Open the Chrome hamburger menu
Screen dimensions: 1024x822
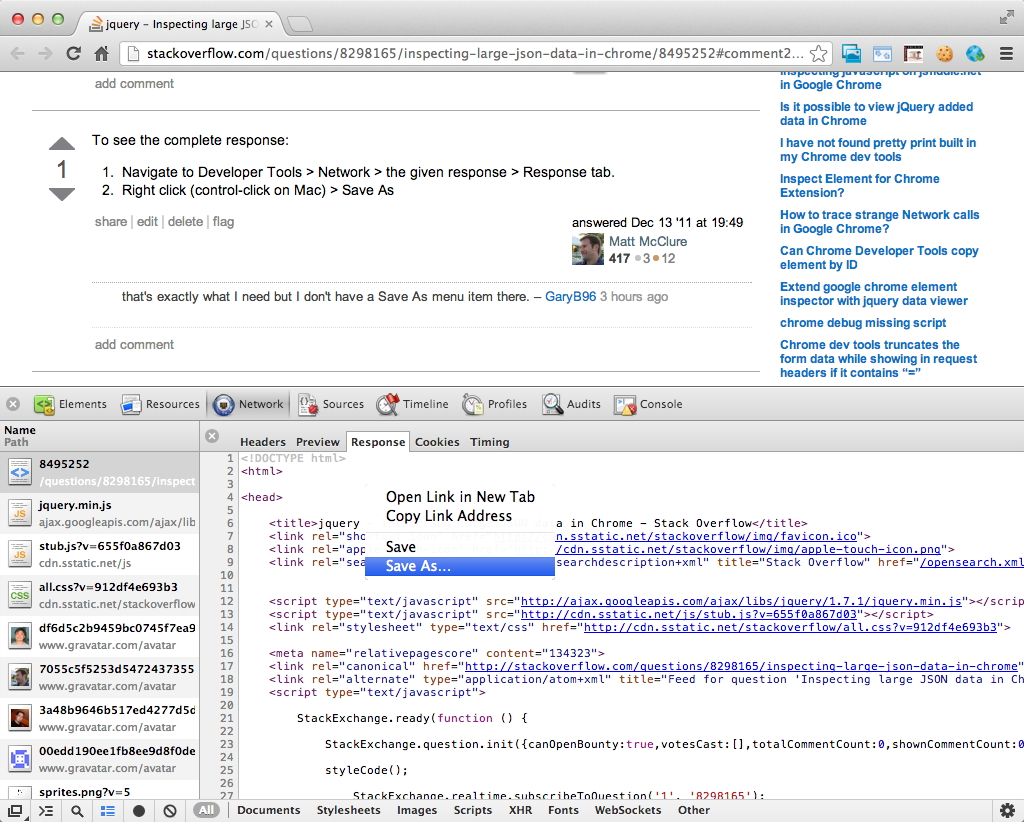(x=1006, y=54)
